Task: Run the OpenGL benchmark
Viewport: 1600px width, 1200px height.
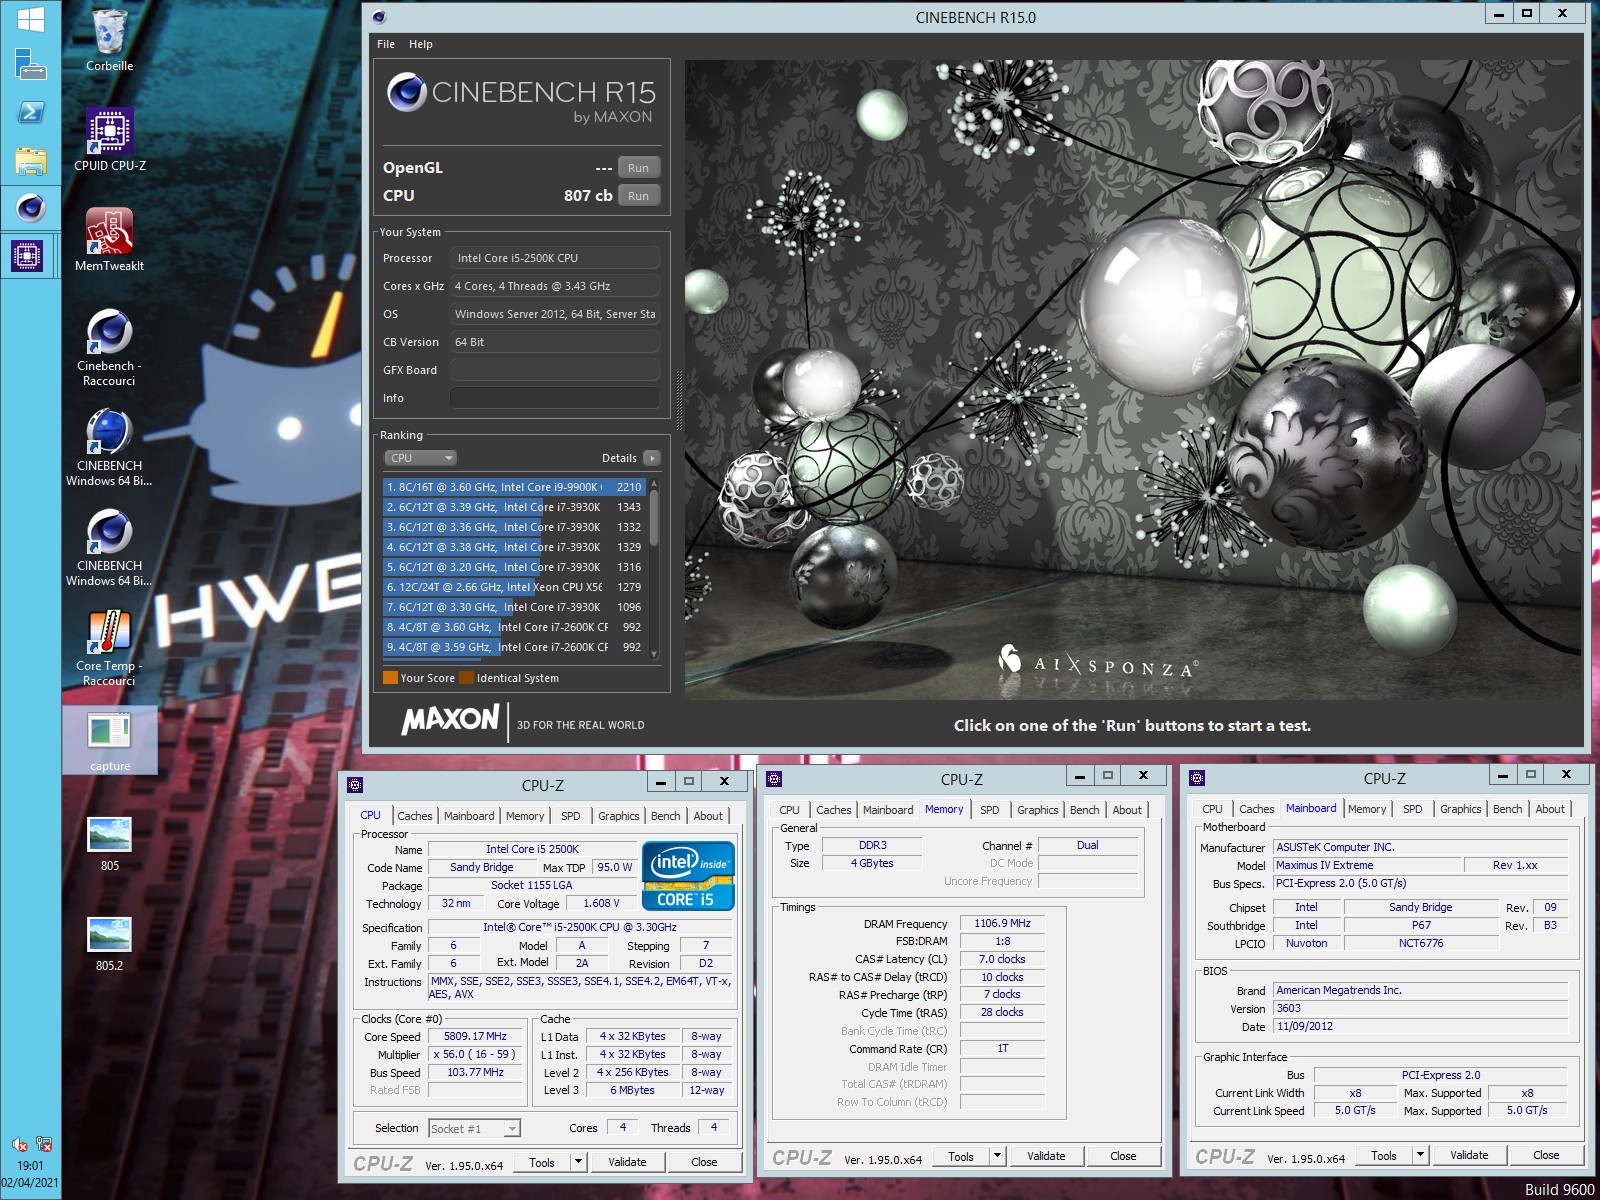Action: coord(639,168)
